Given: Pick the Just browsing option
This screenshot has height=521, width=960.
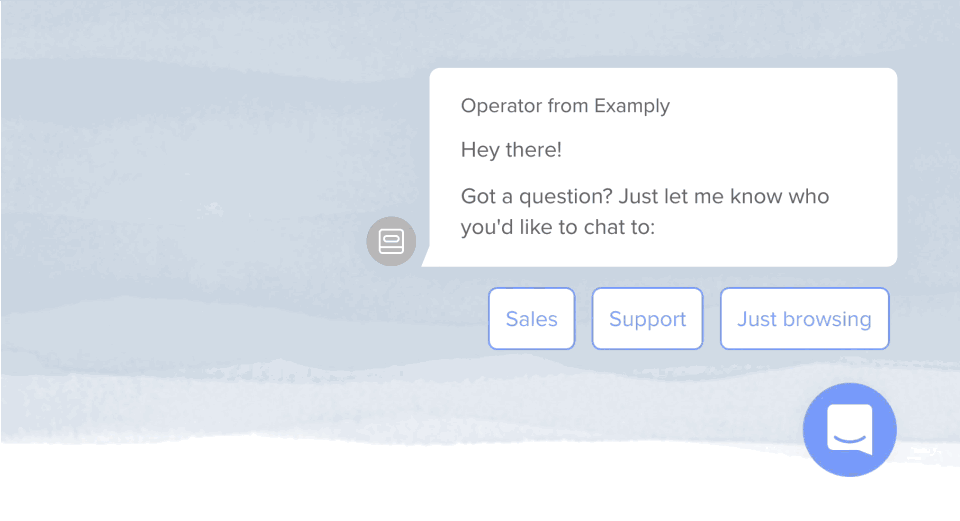Looking at the screenshot, I should [804, 318].
